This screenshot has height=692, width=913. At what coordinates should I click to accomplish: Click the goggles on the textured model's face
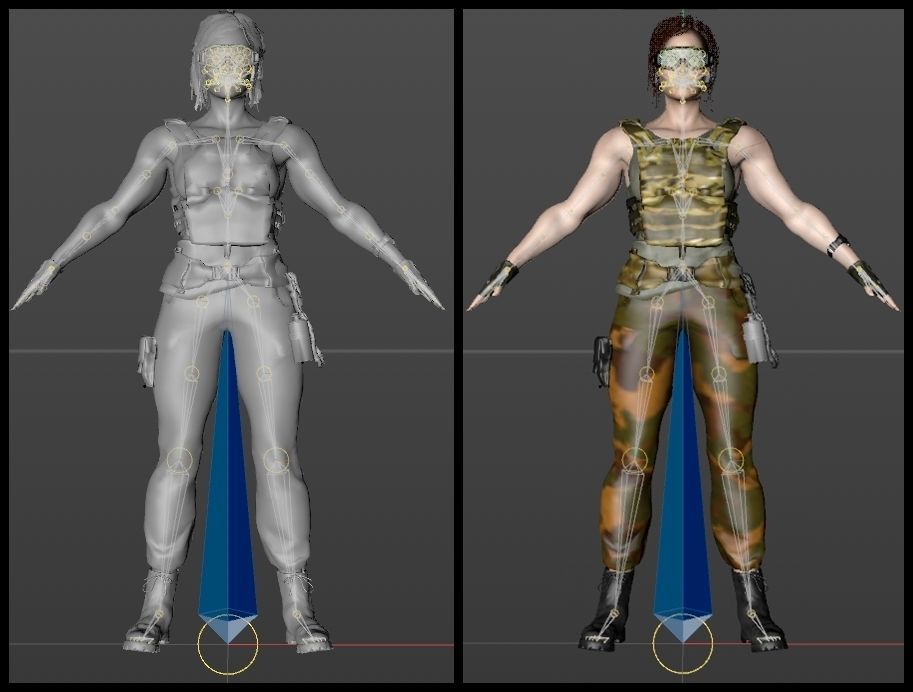point(684,59)
